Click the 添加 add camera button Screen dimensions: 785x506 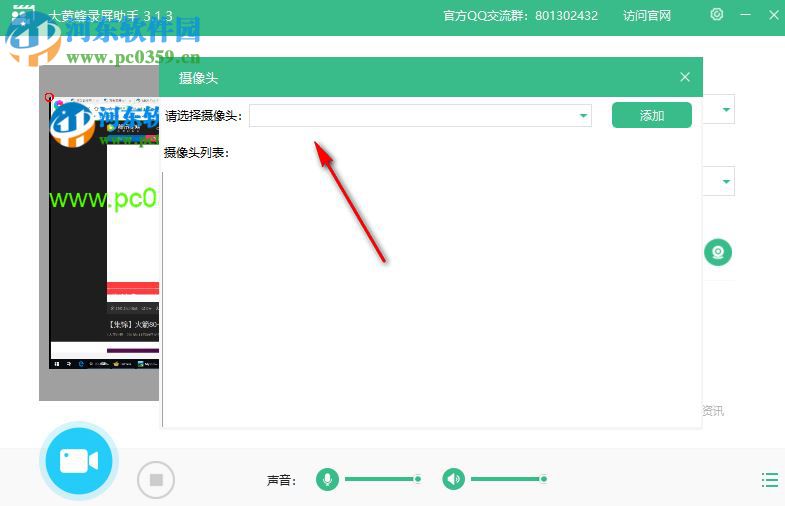[652, 116]
